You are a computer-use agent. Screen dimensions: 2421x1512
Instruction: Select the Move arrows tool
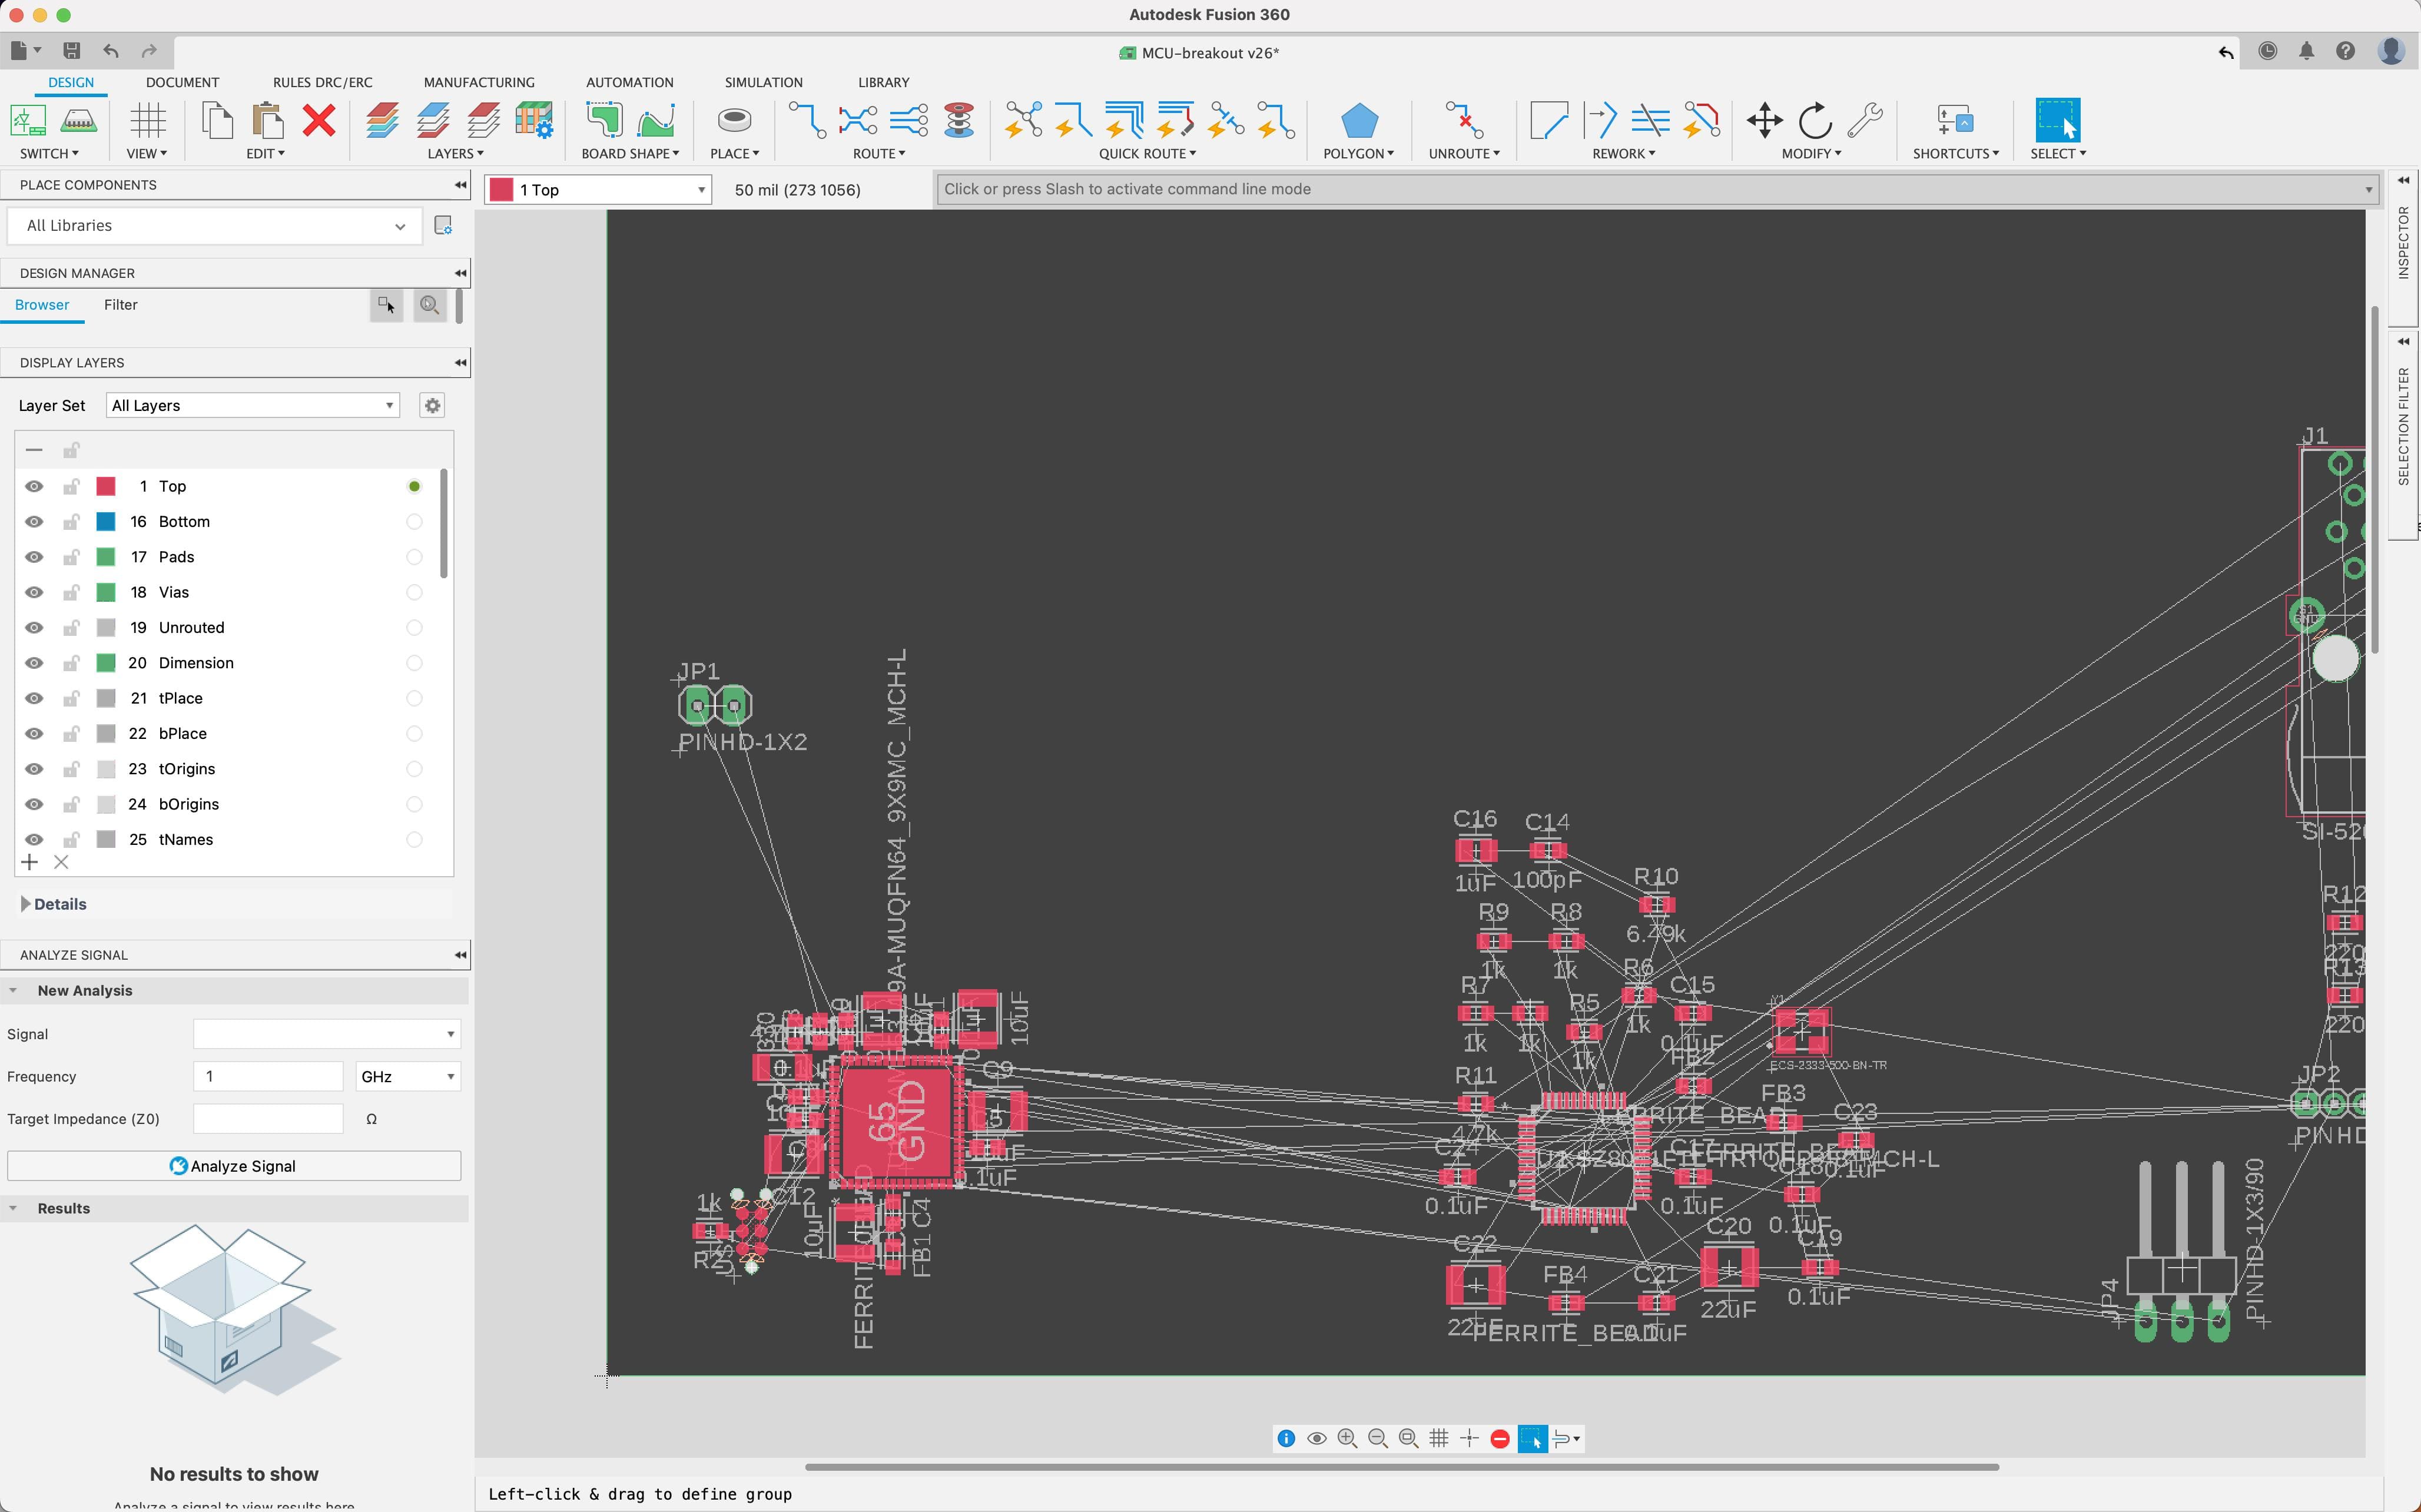1764,121
